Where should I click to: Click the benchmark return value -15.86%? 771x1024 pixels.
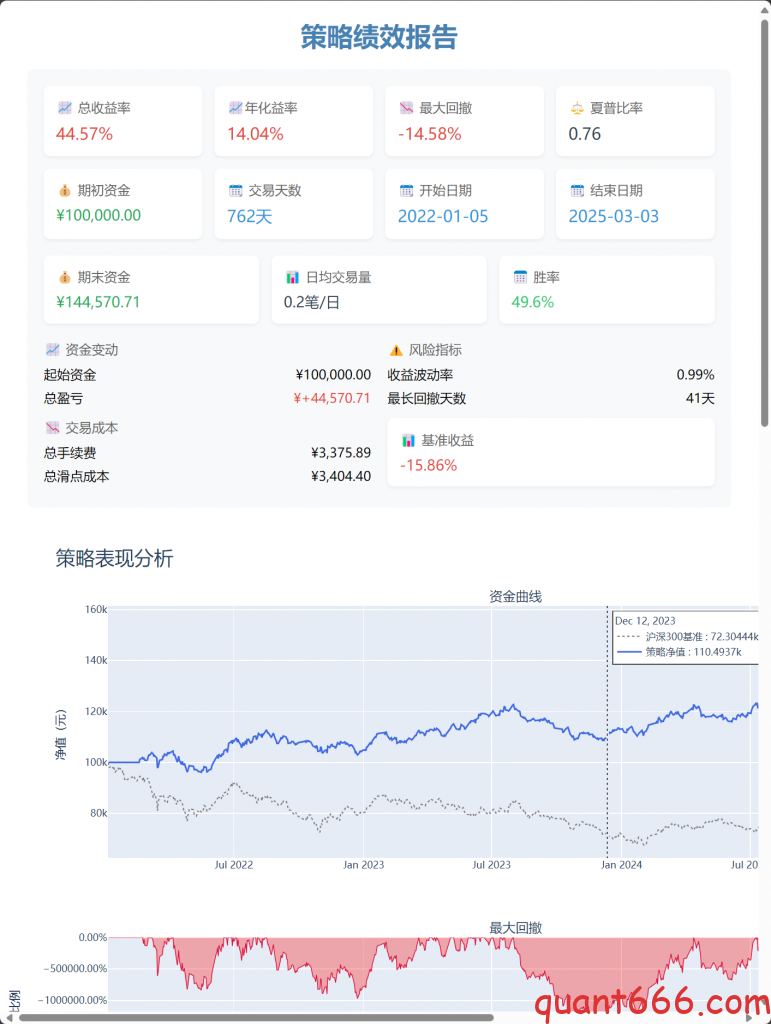[x=428, y=466]
